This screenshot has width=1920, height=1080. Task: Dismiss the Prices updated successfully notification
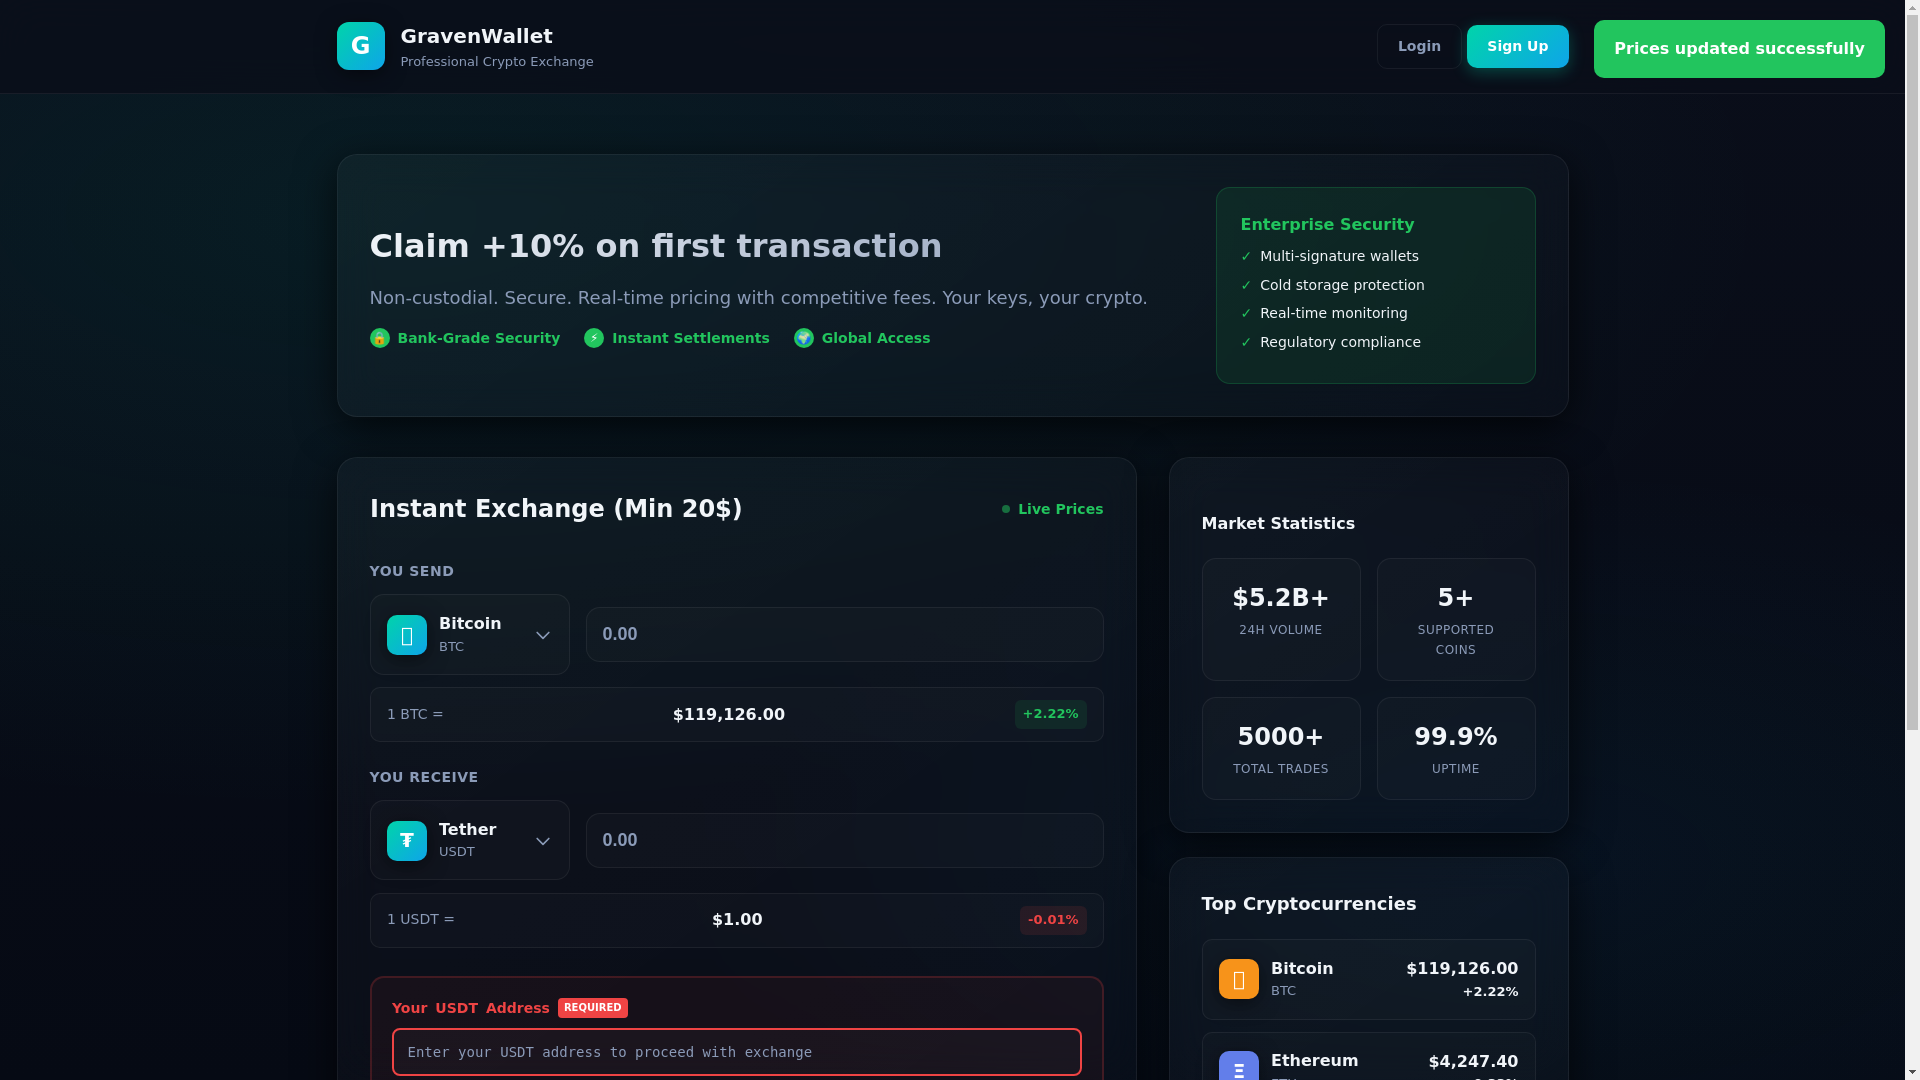click(x=1739, y=49)
